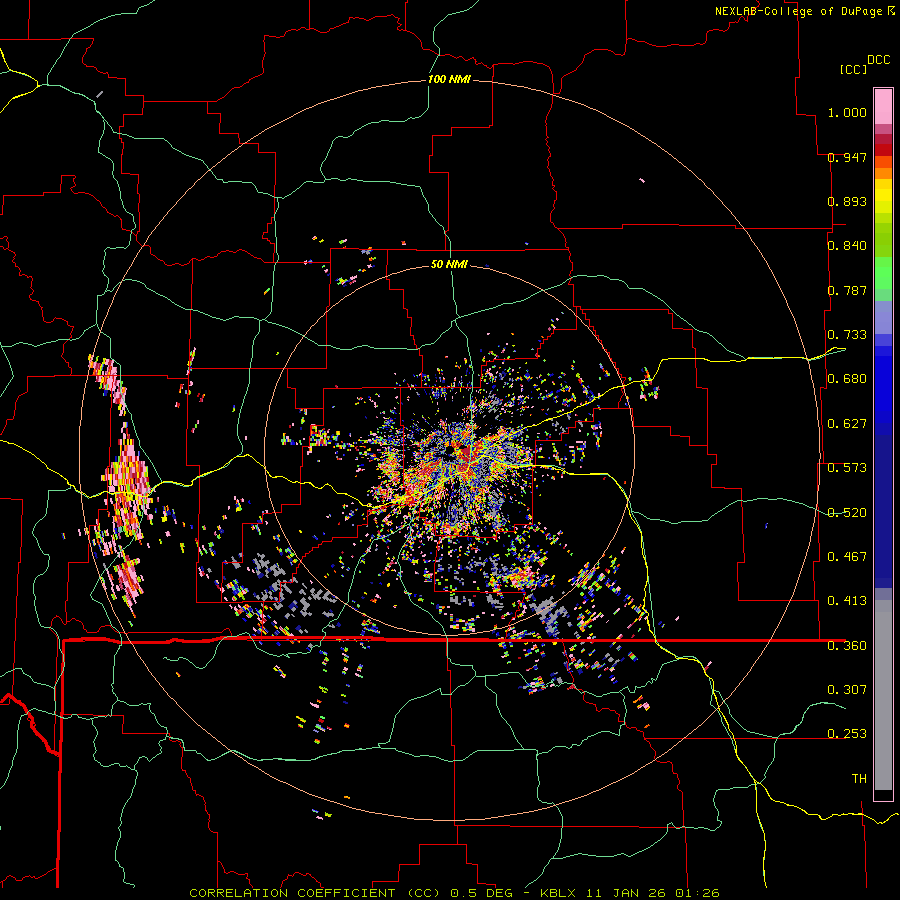Click the 0.947 color scale value
The height and width of the screenshot is (900, 900).
tap(847, 157)
